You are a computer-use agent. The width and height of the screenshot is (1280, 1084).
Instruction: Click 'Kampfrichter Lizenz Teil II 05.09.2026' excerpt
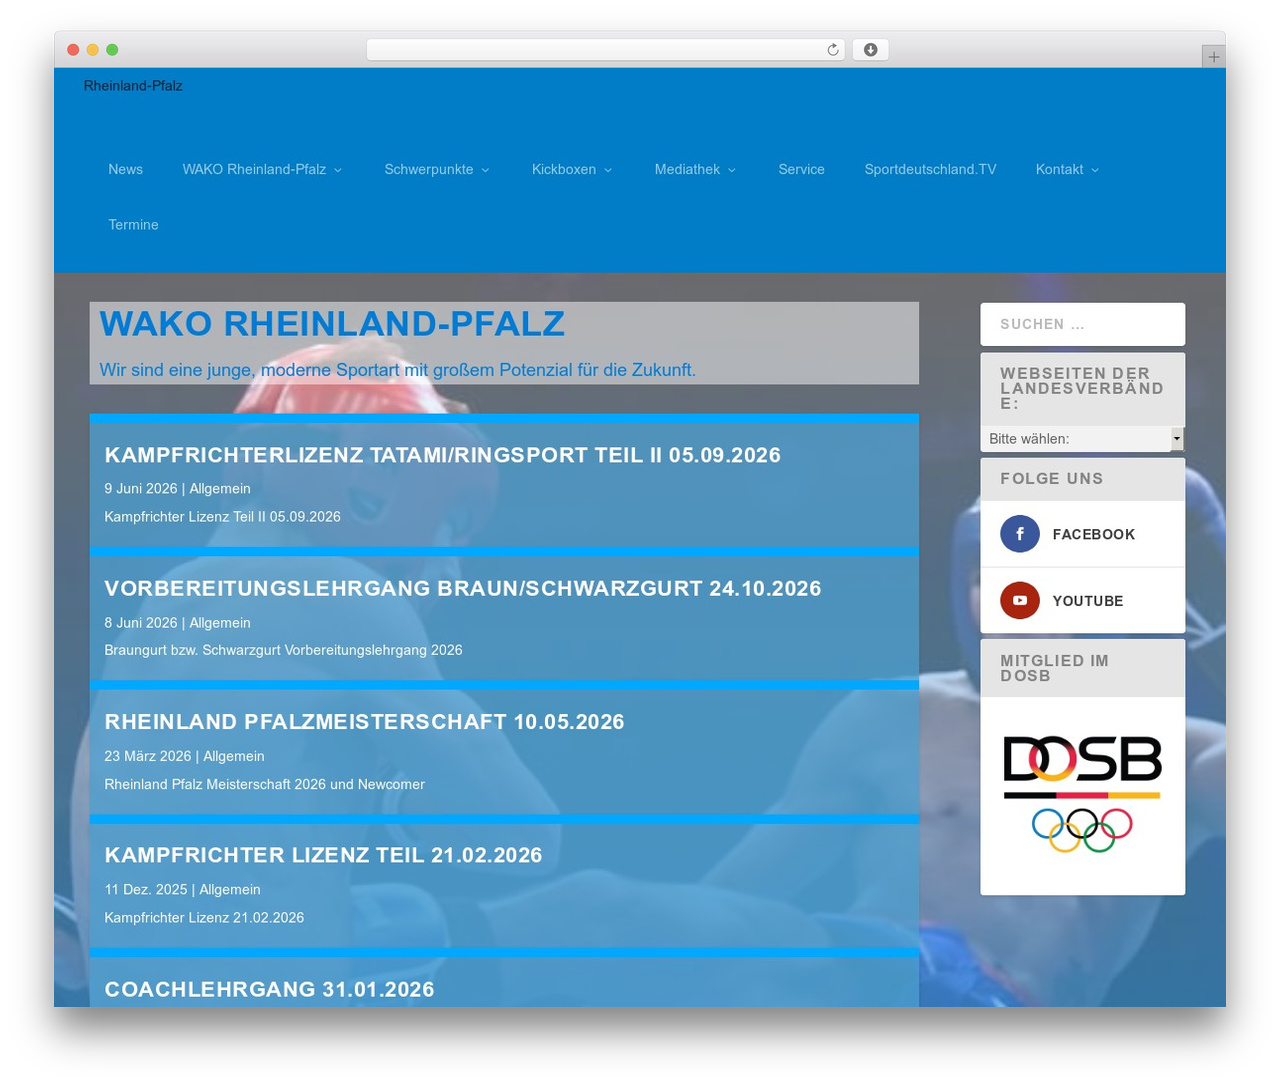click(222, 517)
